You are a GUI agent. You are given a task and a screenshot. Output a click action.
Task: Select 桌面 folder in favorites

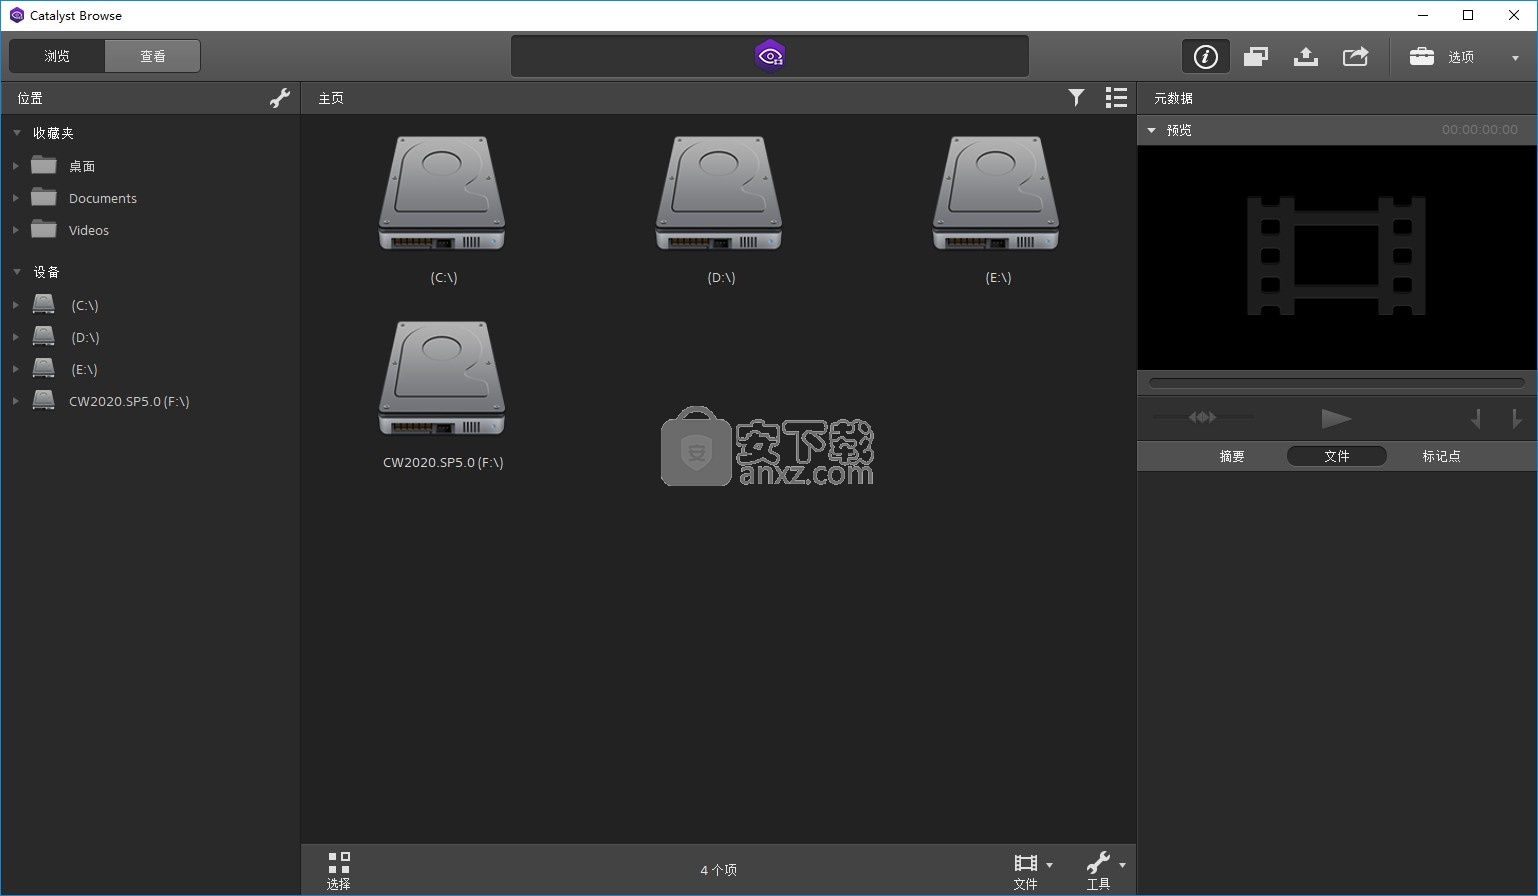click(x=81, y=166)
